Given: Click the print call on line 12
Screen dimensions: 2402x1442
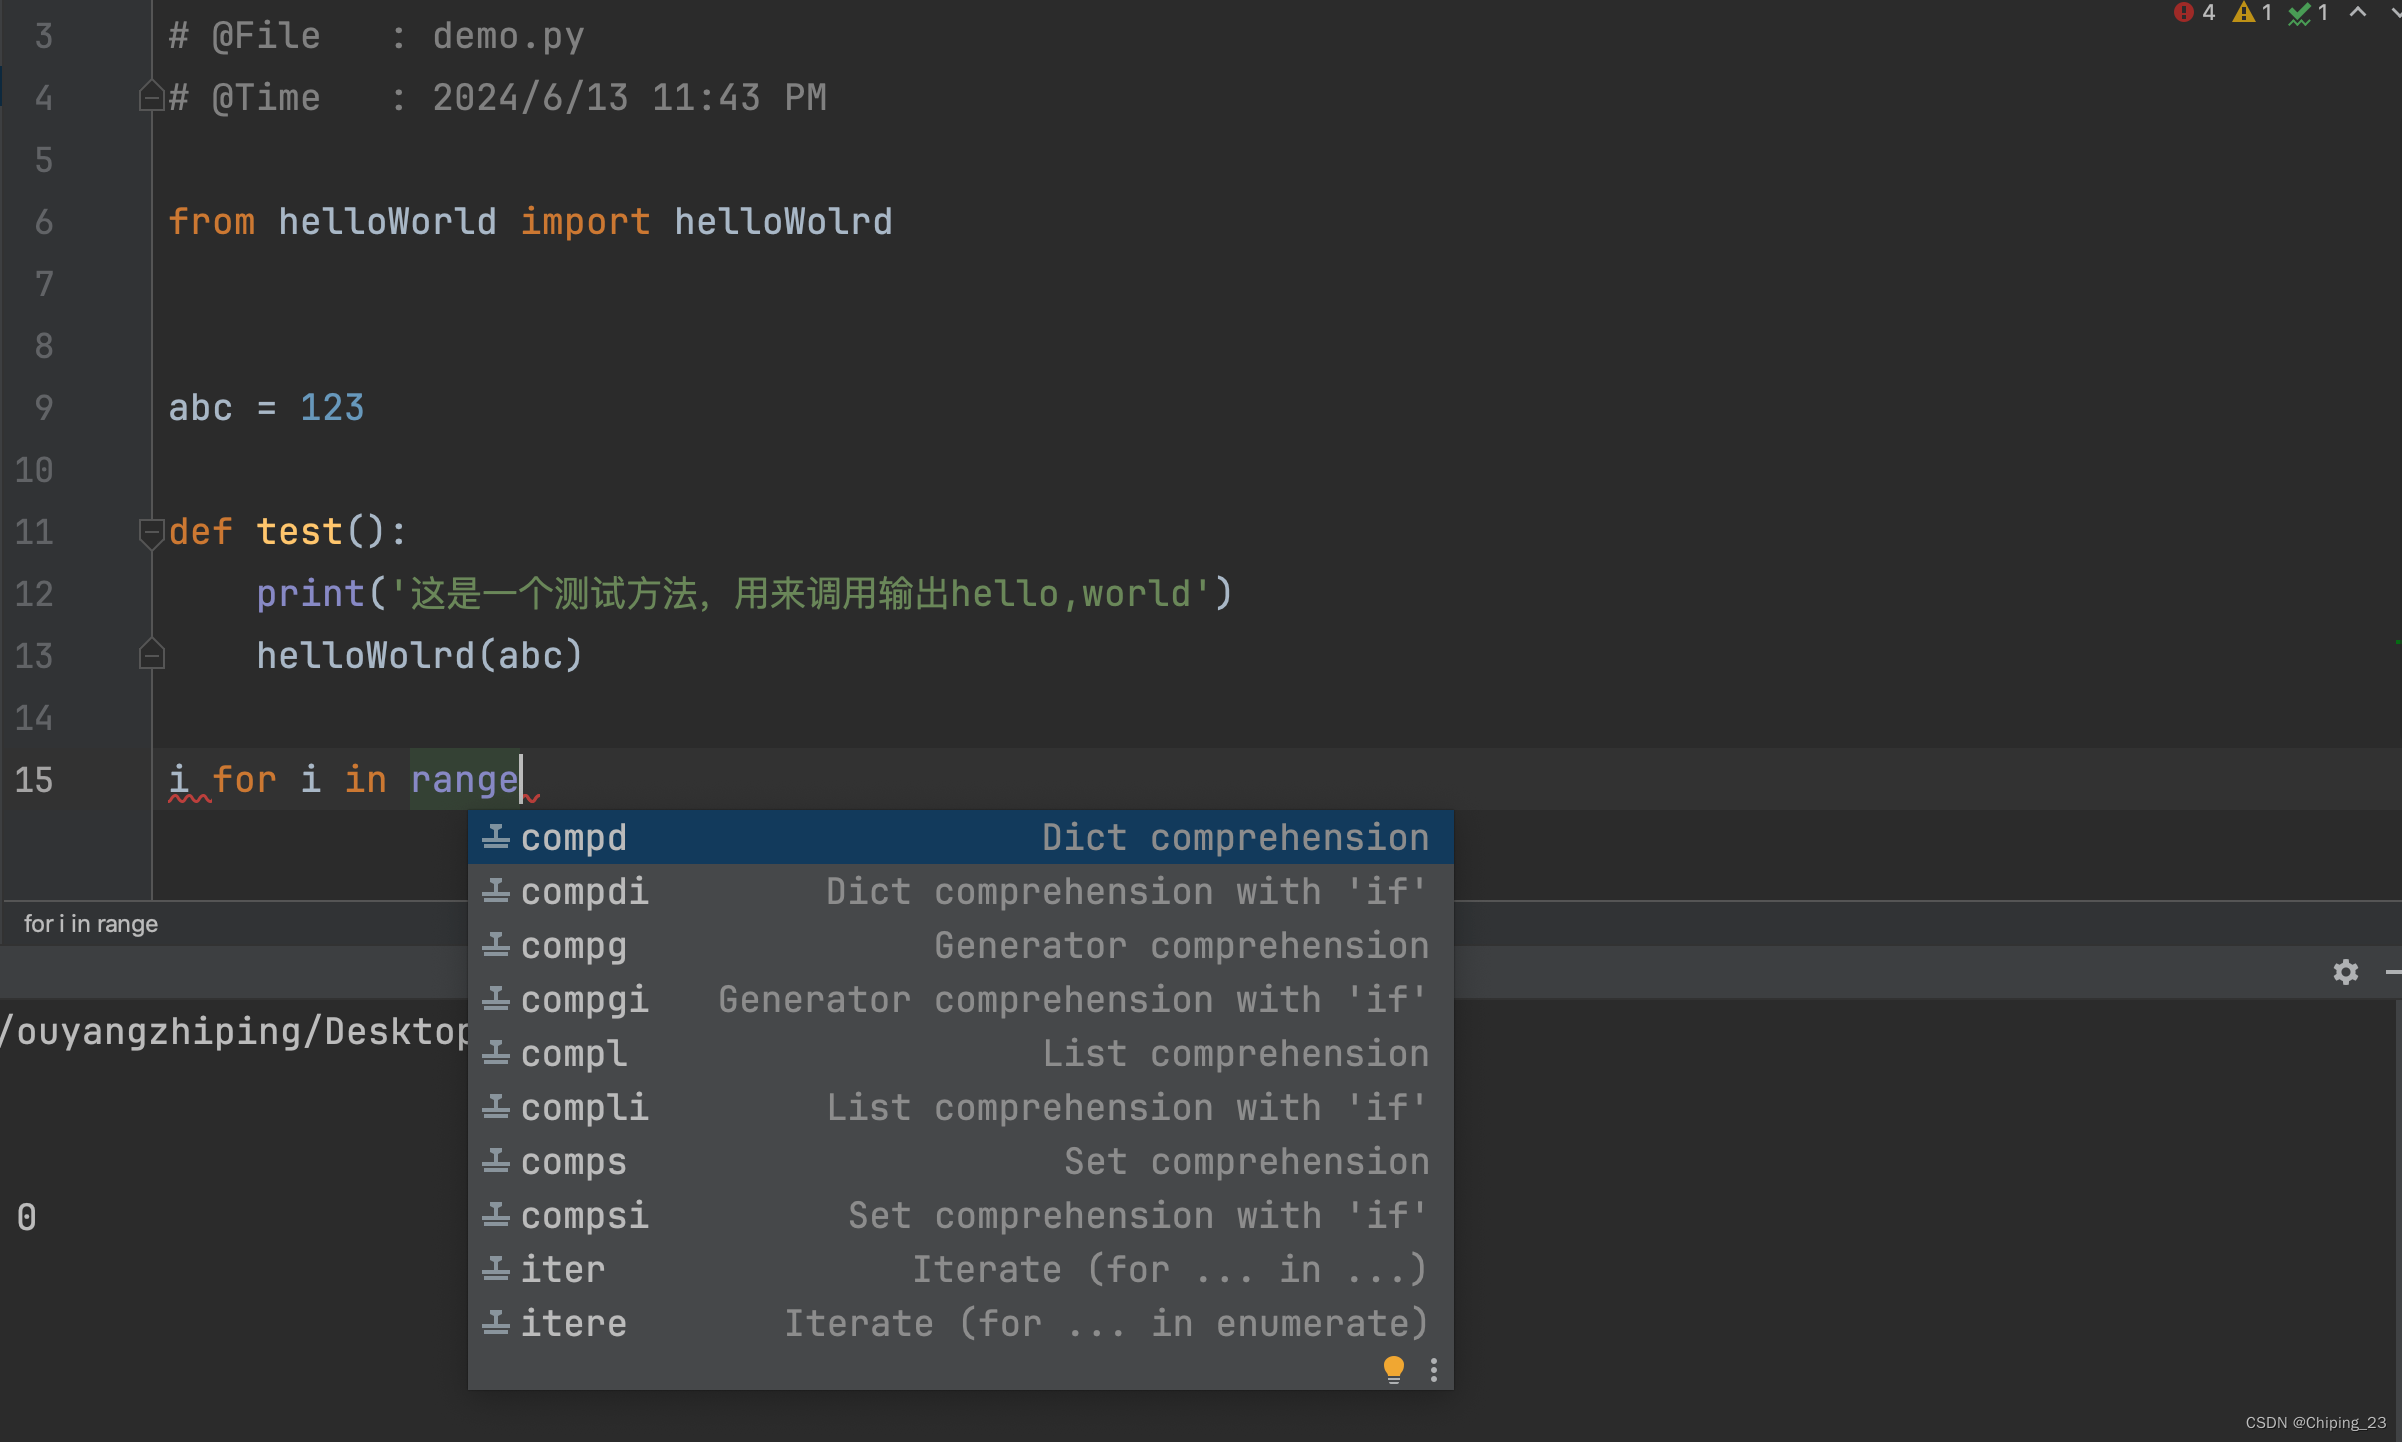Looking at the screenshot, I should [310, 593].
